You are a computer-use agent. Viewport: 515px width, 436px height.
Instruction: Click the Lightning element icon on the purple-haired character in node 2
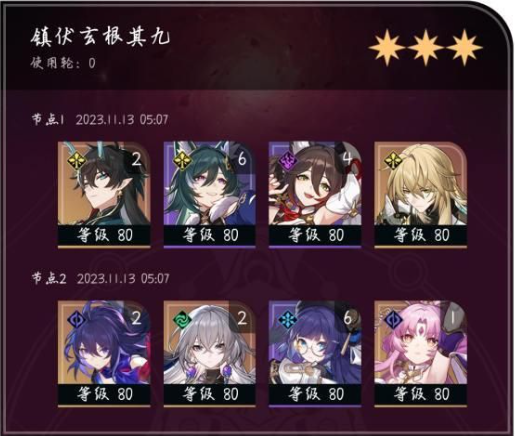(76, 320)
